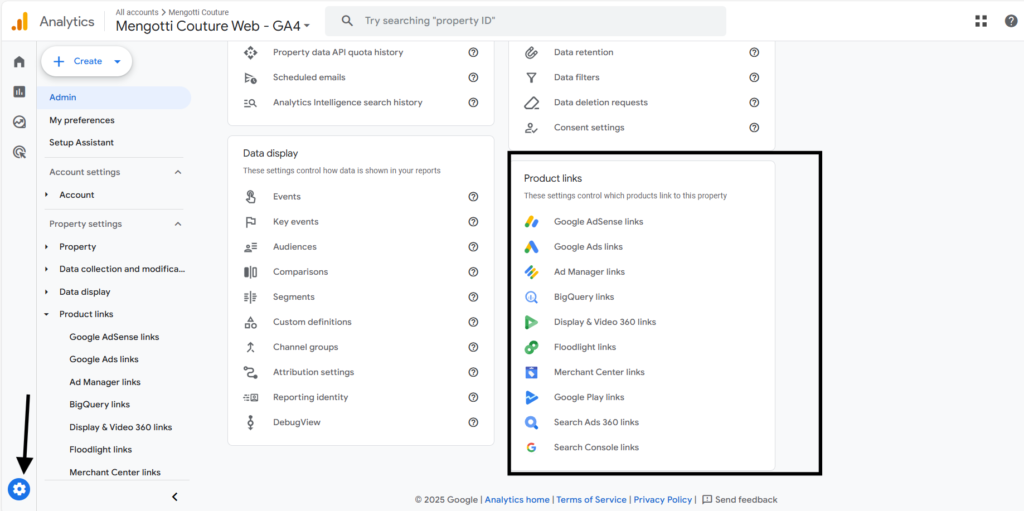
Task: Open the Admin gear icon in sidebar
Action: click(19, 488)
